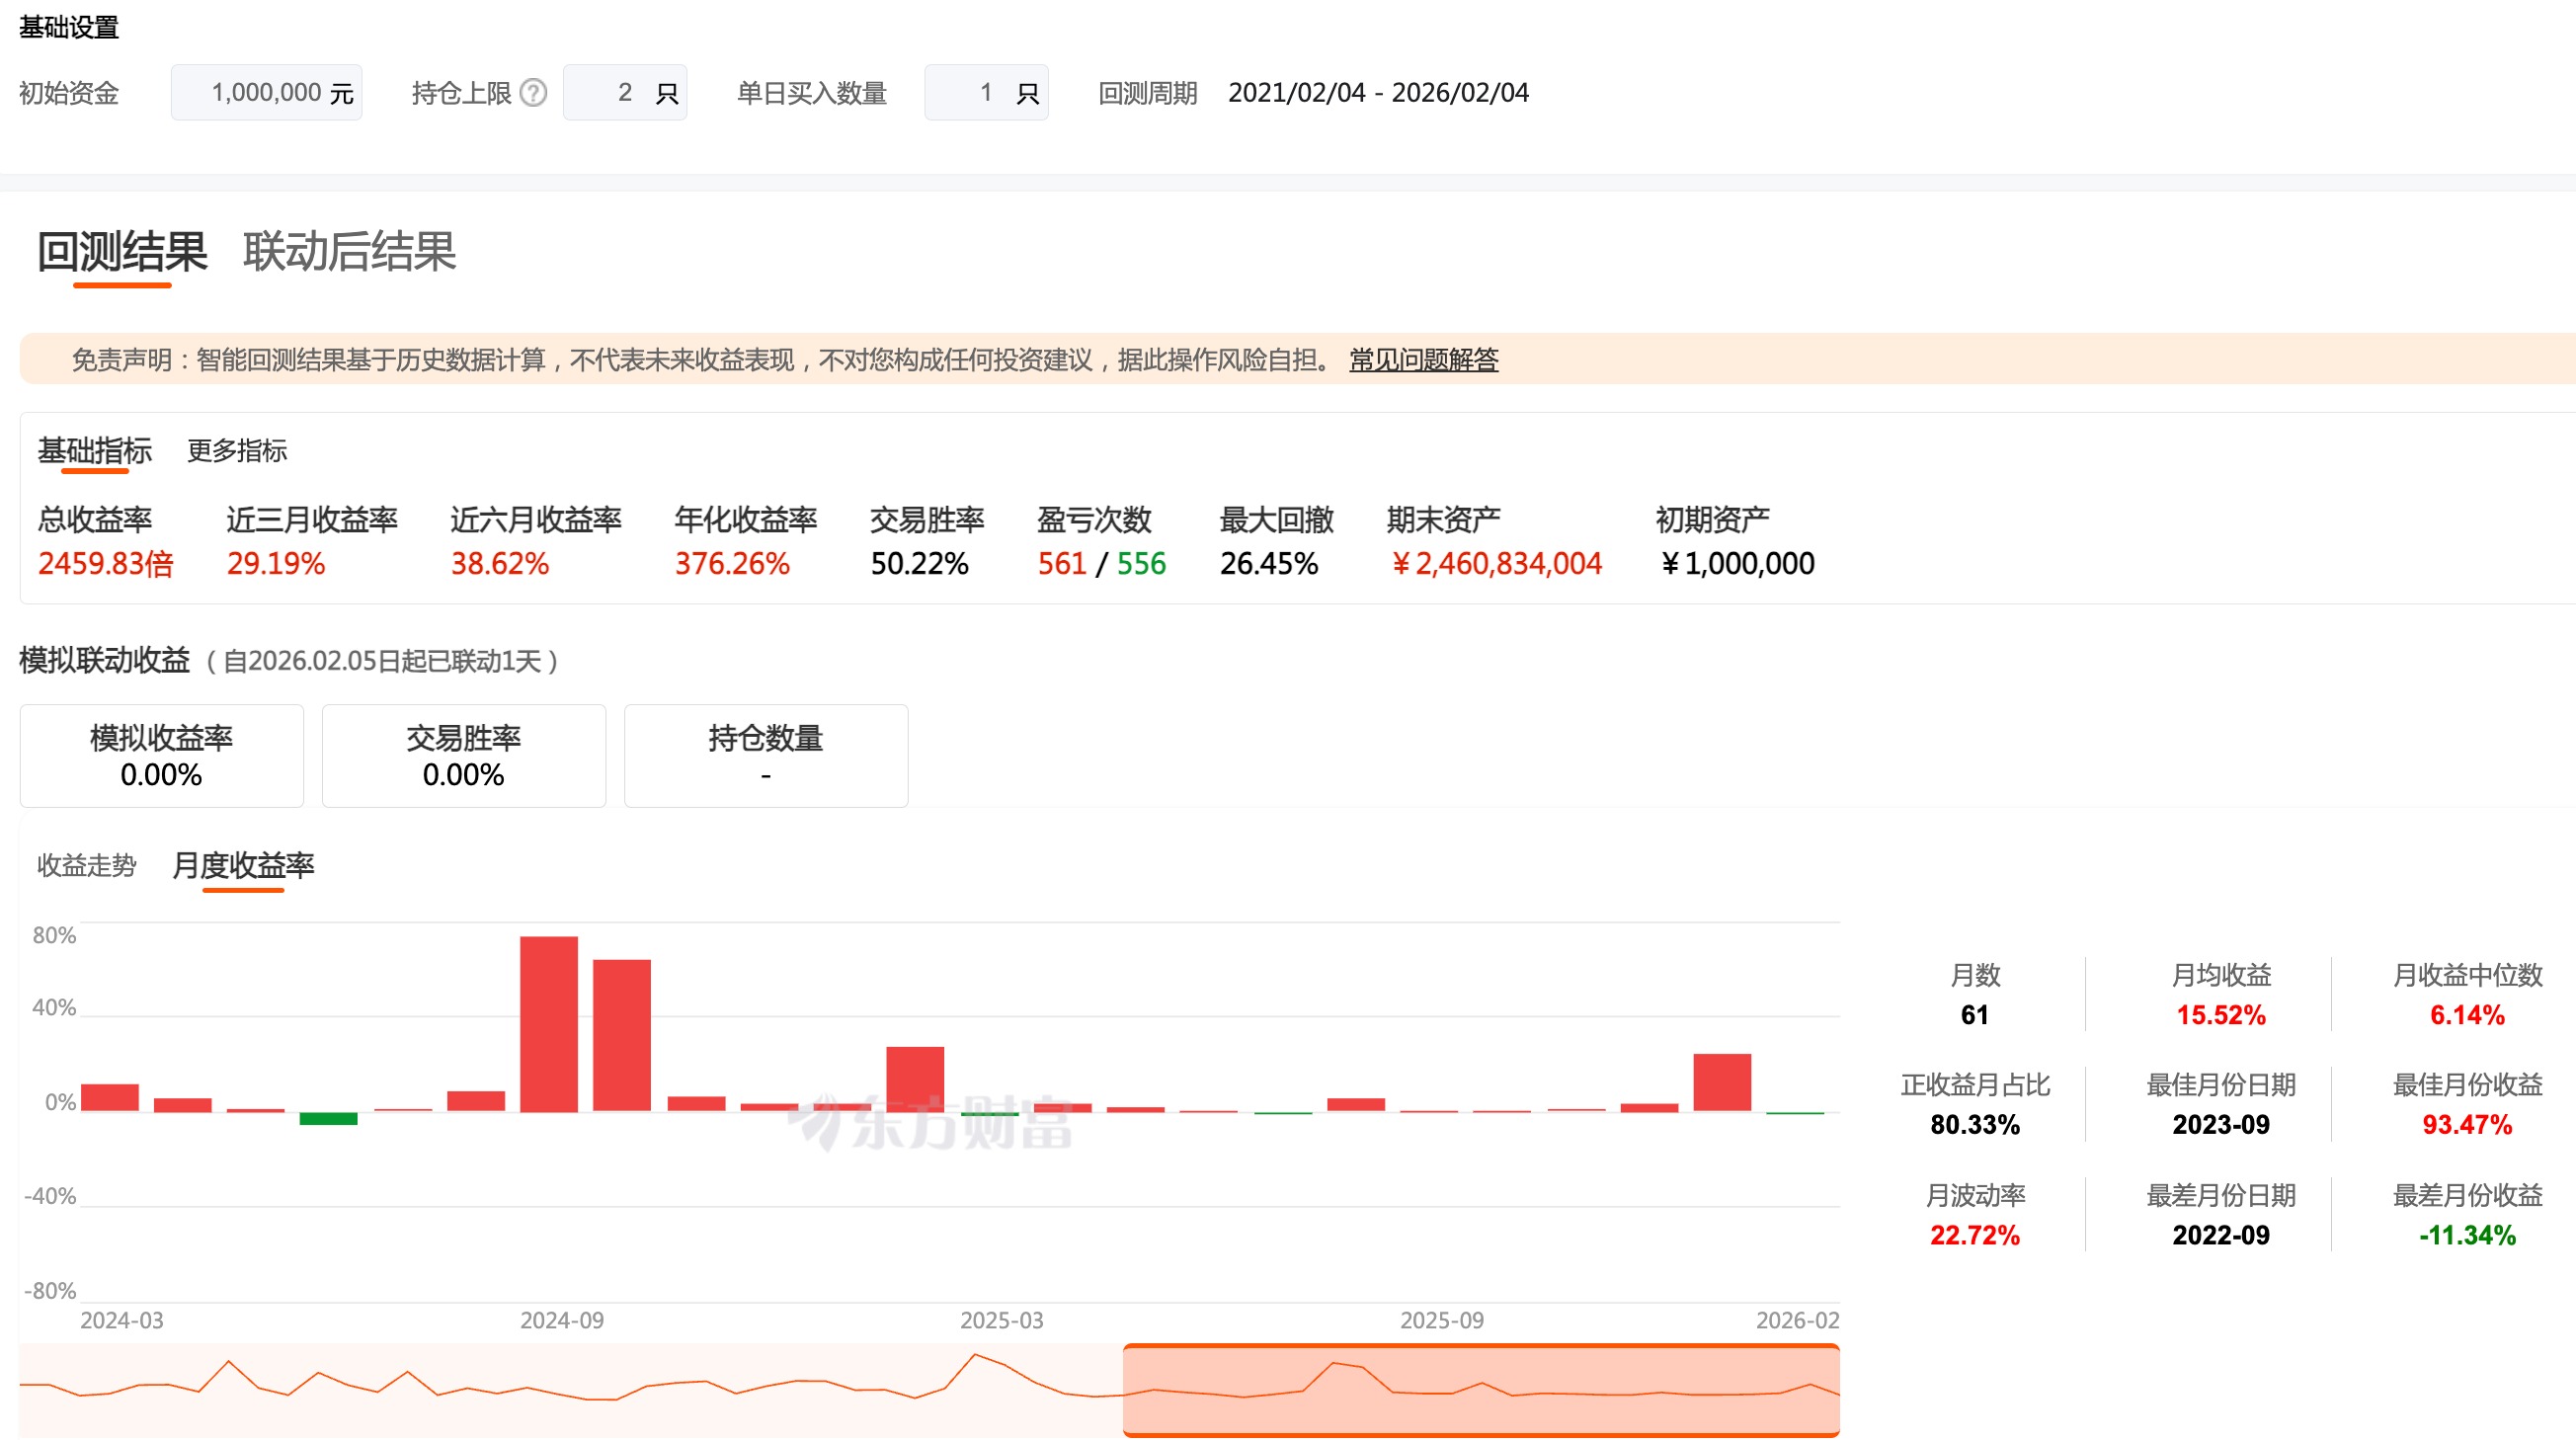Select the 回测结果 tab
The height and width of the screenshot is (1440, 2576).
122,251
